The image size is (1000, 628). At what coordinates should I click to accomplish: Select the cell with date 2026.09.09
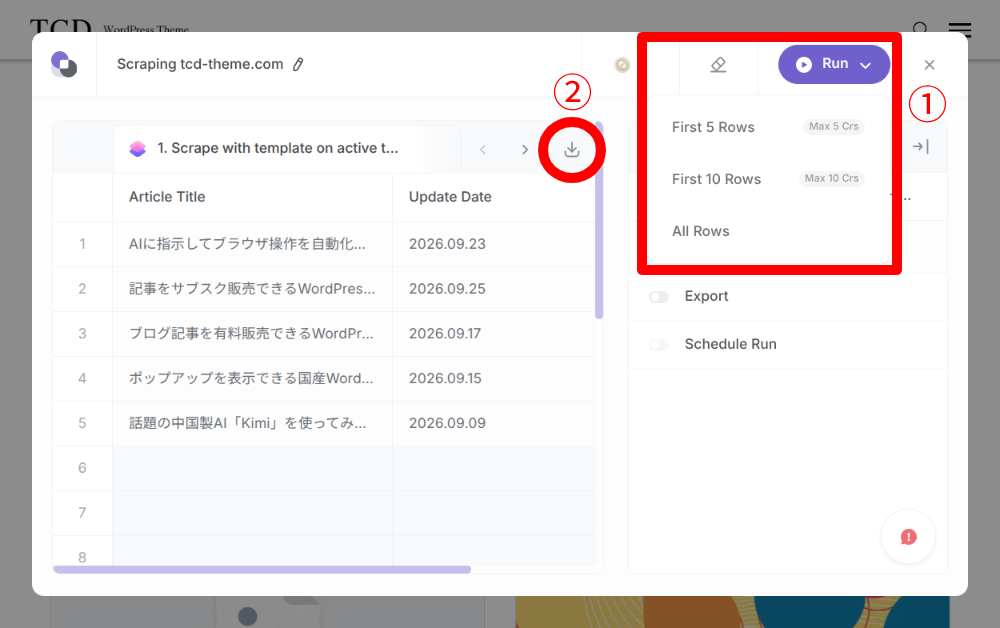(x=494, y=423)
